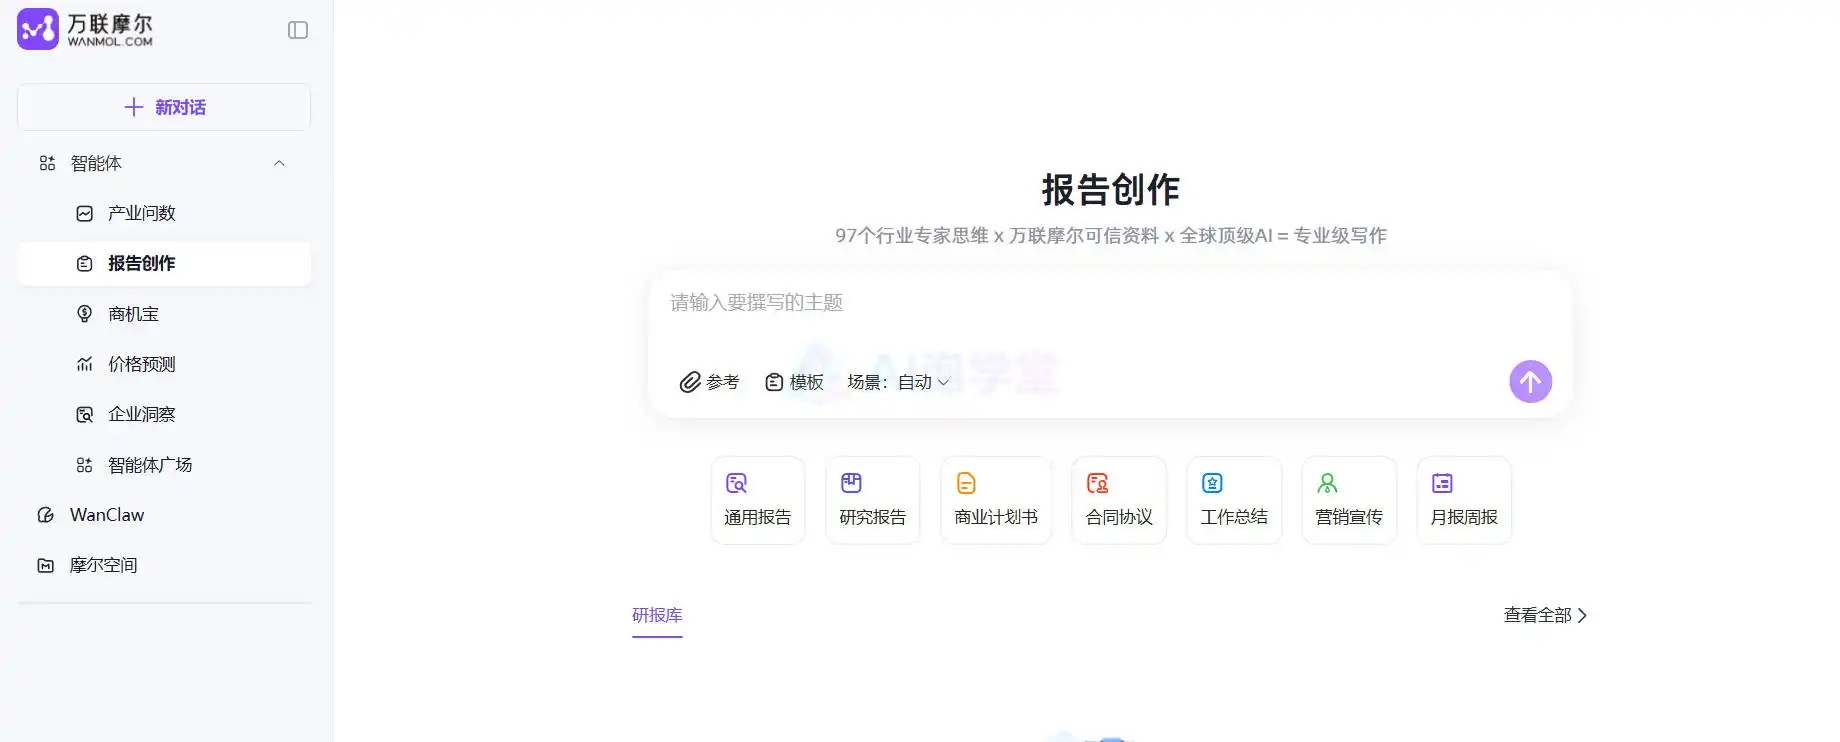Click the purple send arrow button
Image resolution: width=1840 pixels, height=742 pixels.
click(x=1530, y=381)
